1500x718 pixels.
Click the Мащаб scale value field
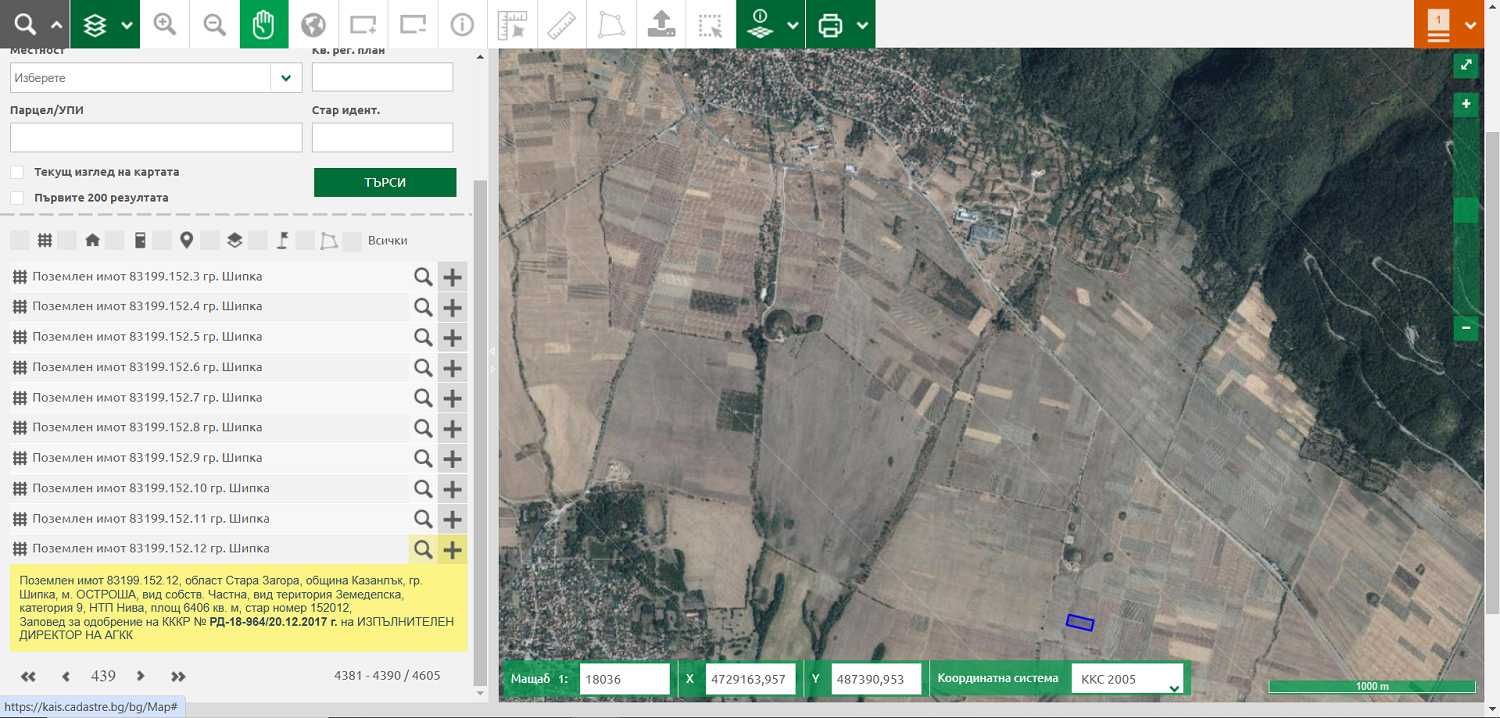pyautogui.click(x=624, y=678)
